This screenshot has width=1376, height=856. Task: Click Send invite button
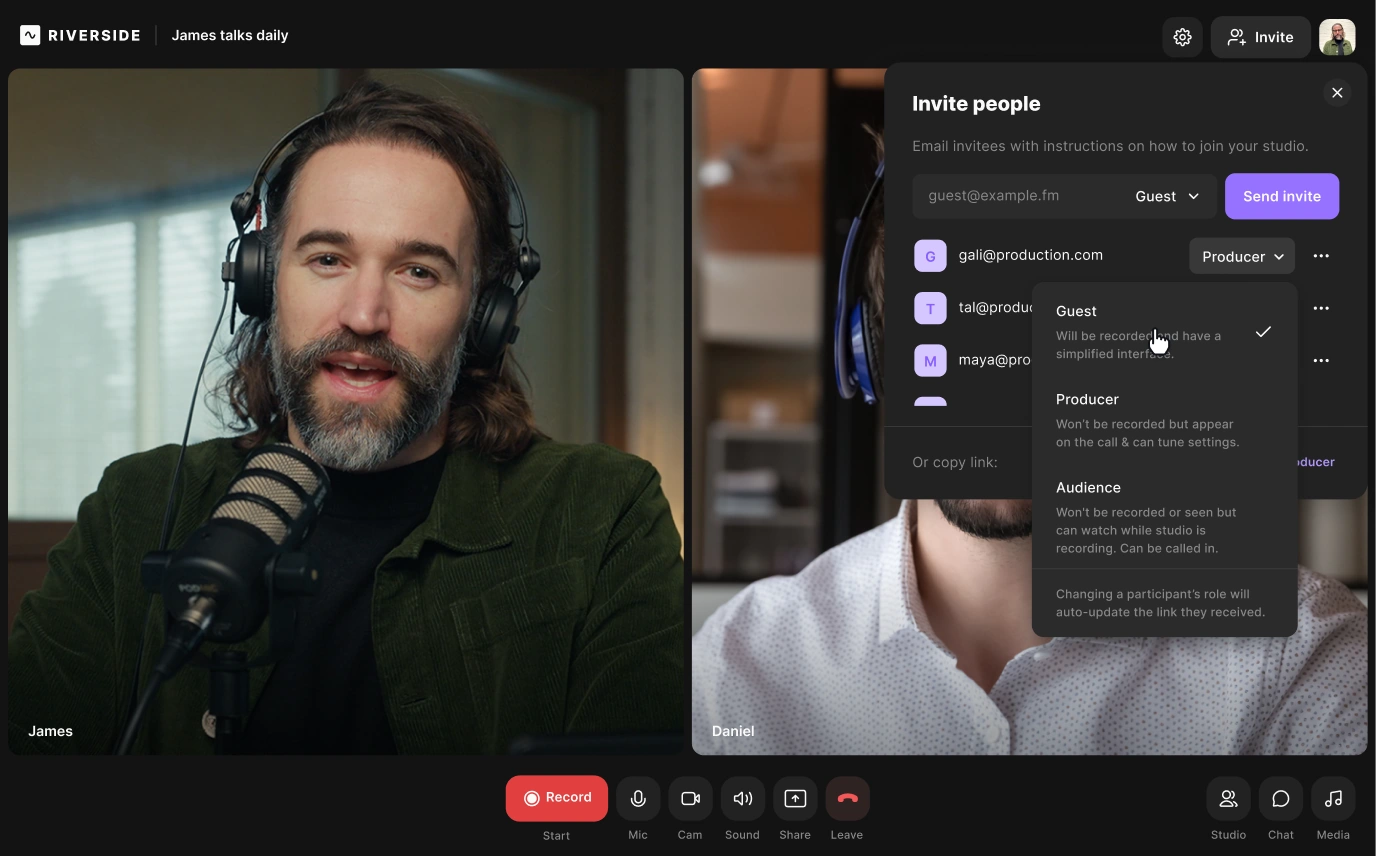point(1282,196)
